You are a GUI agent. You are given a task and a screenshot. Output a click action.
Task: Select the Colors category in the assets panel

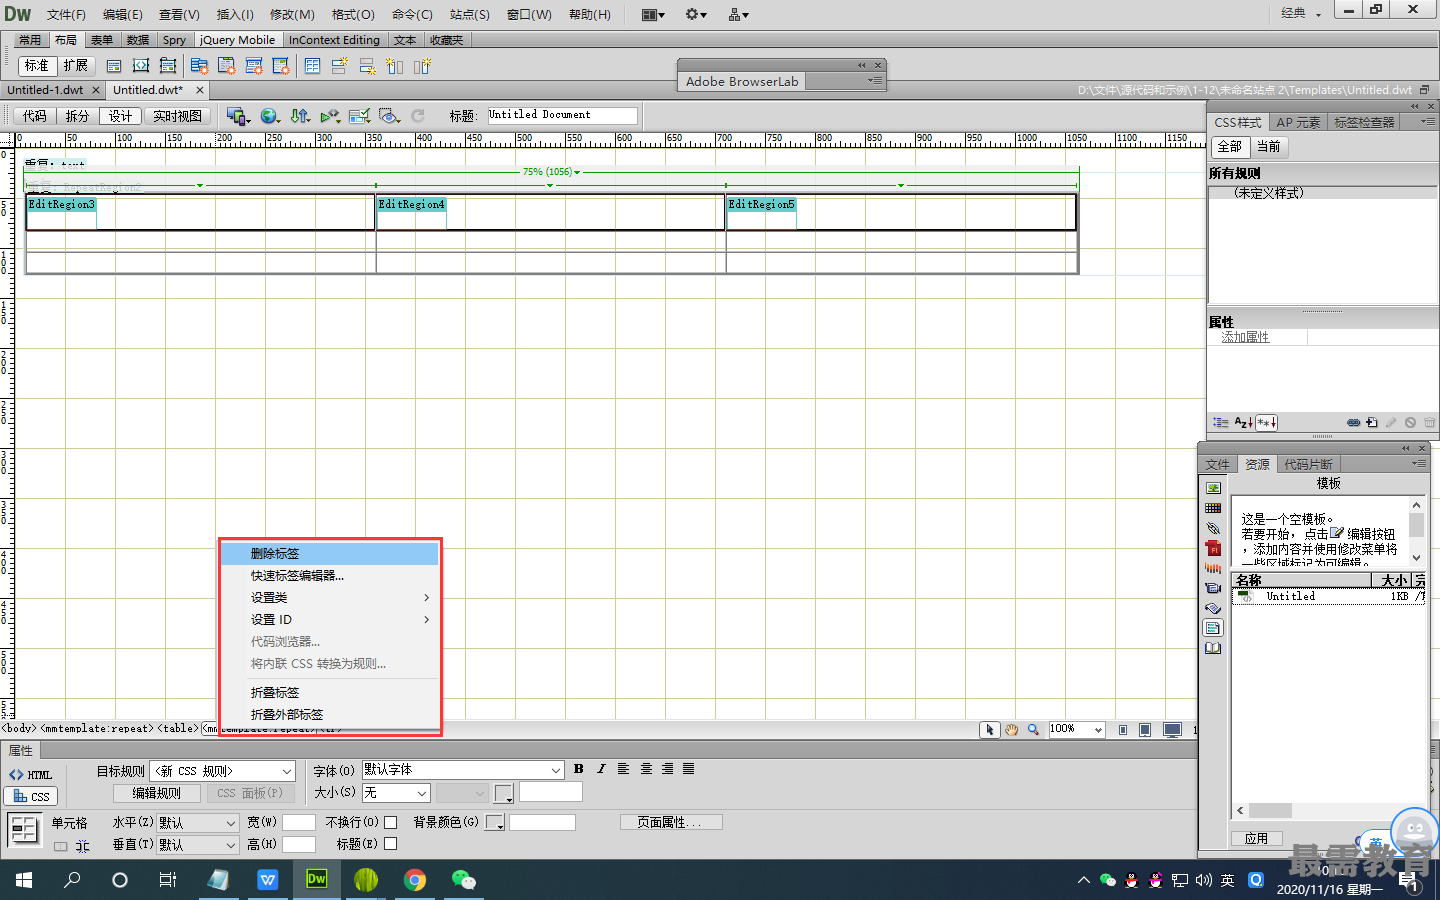pyautogui.click(x=1213, y=508)
